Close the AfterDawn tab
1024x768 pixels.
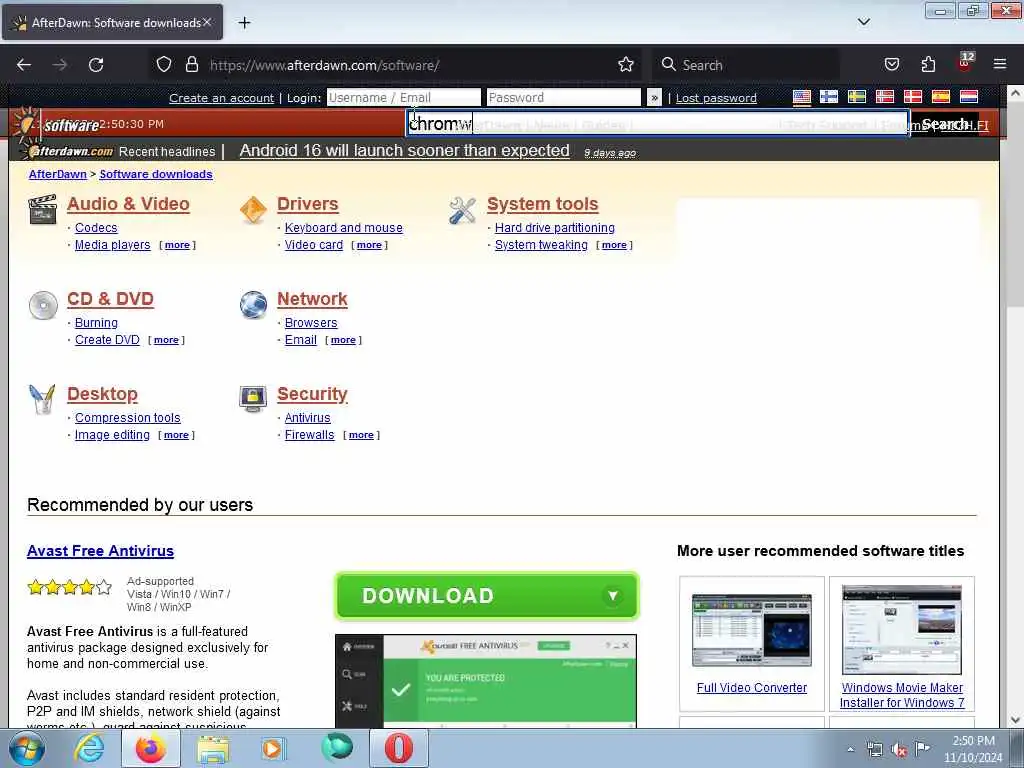[207, 22]
